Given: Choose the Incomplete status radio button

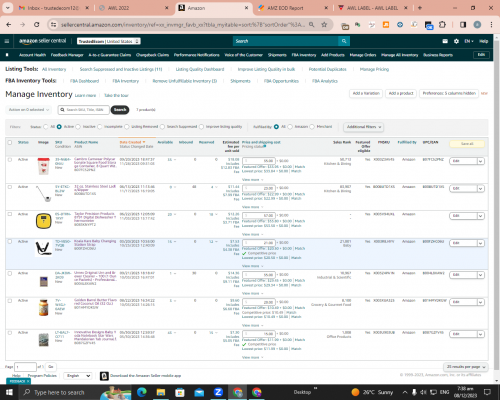Looking at the screenshot, I should [100, 127].
